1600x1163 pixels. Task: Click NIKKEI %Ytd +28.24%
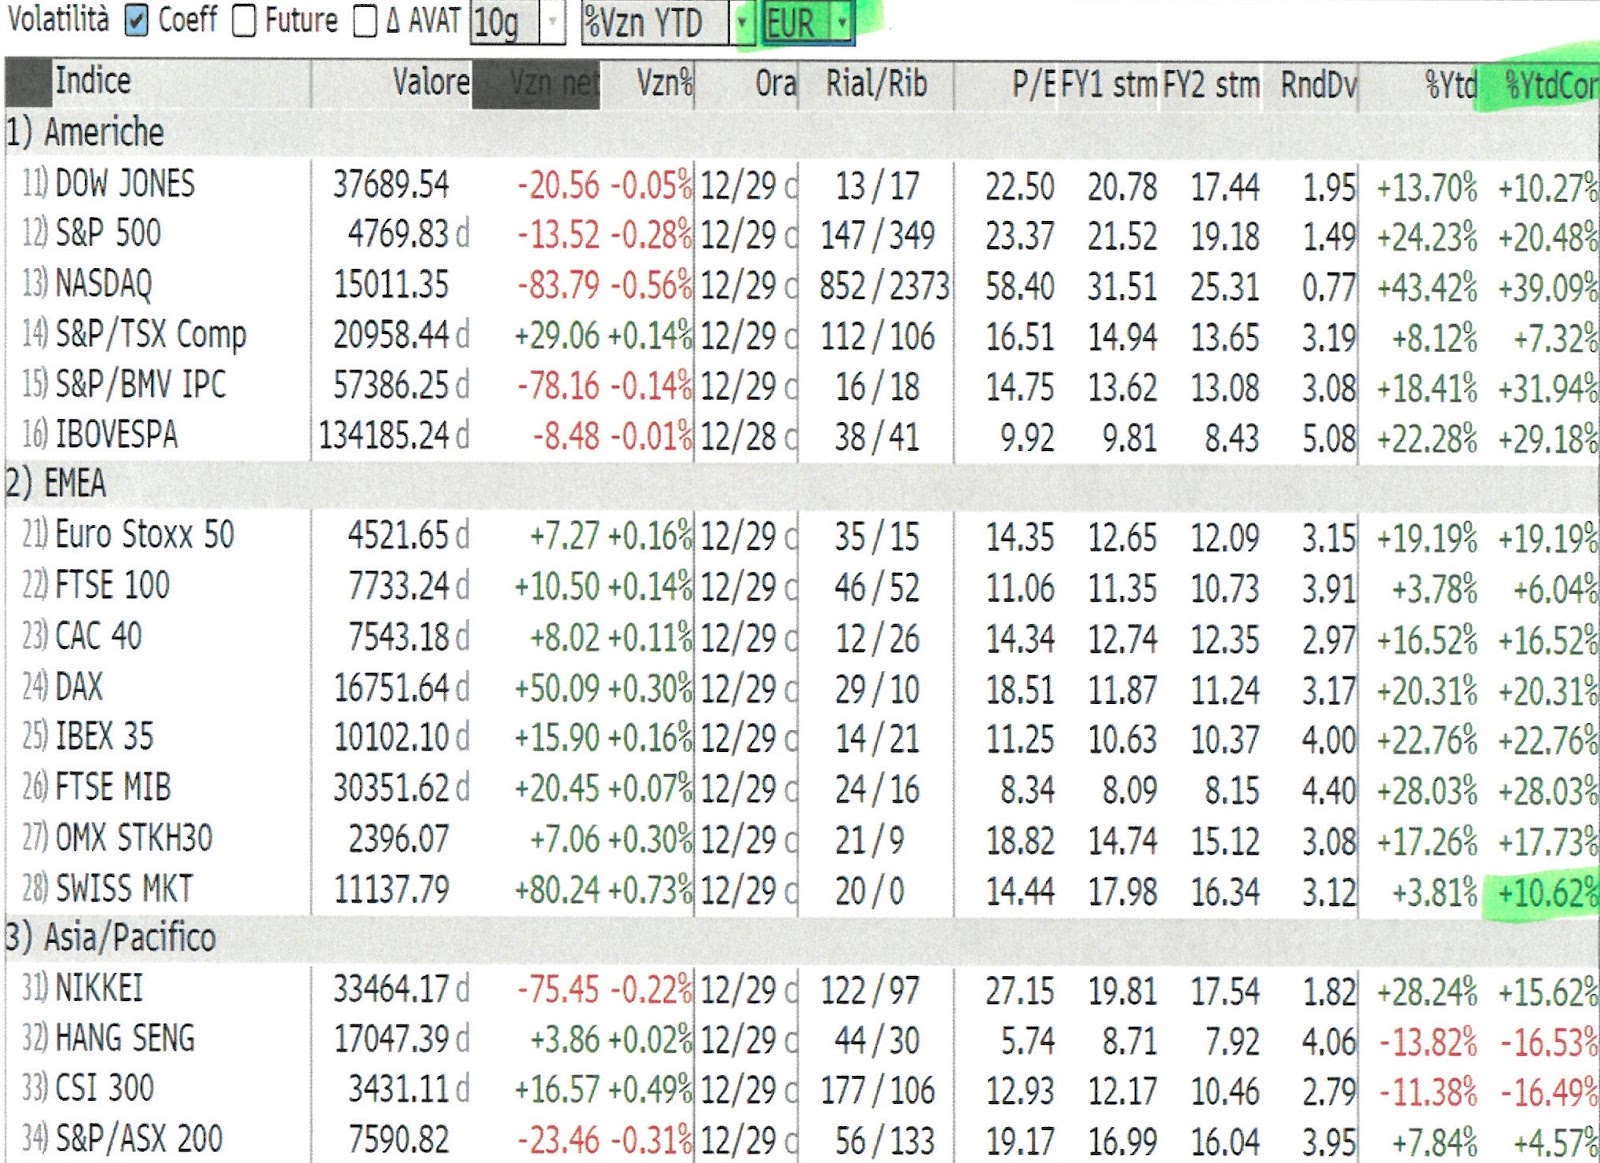point(1427,992)
